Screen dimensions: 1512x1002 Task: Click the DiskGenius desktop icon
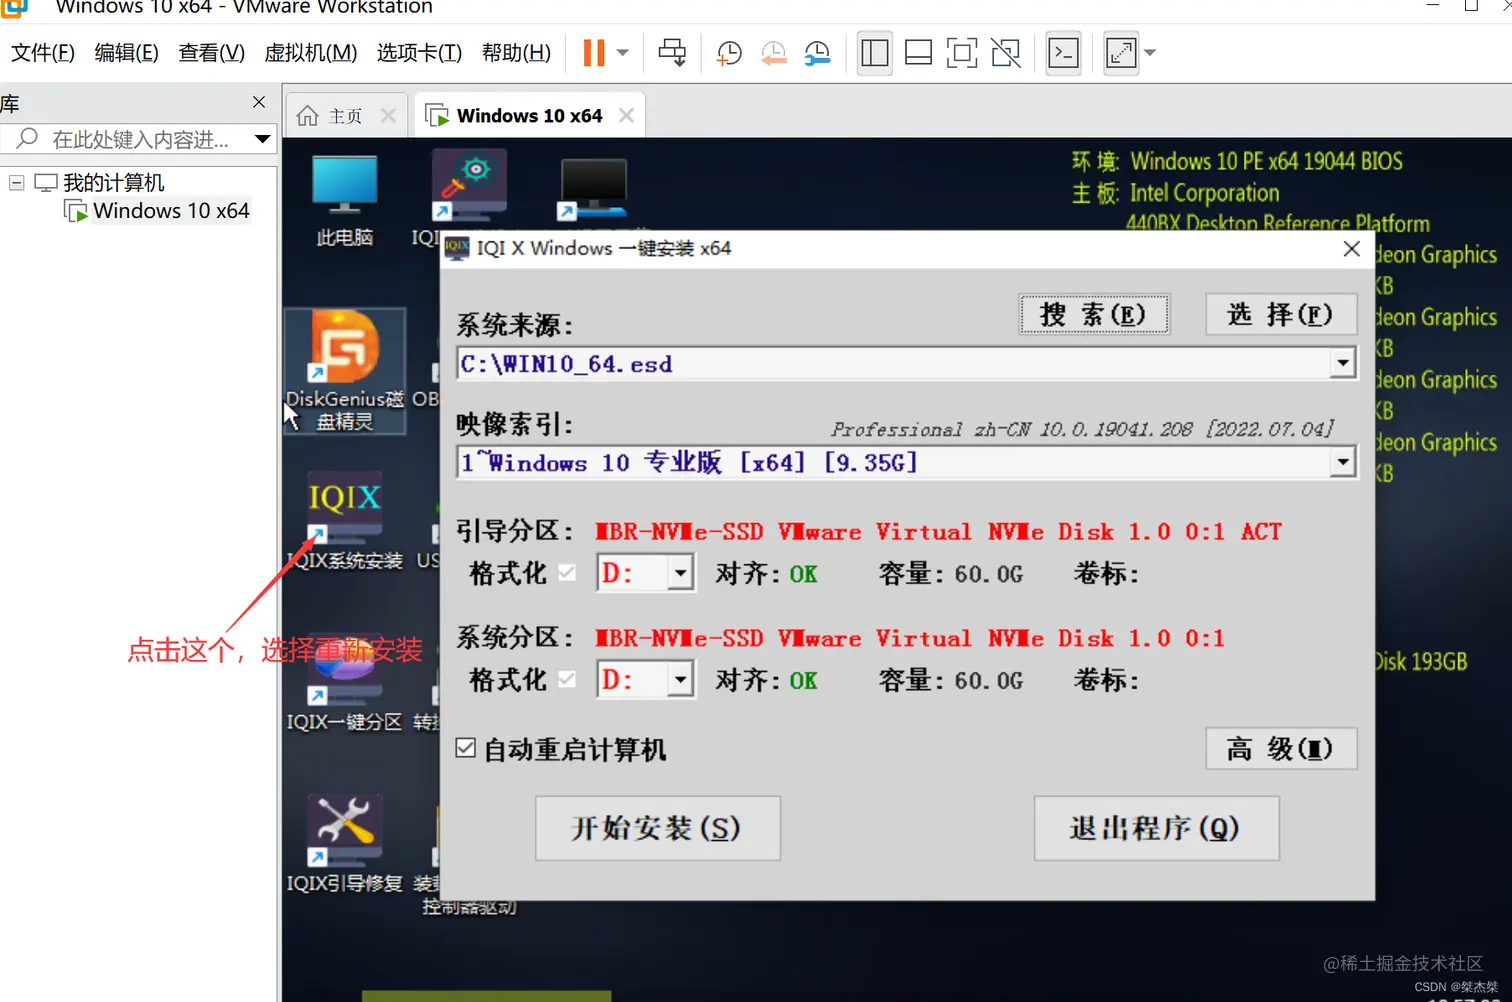tap(345, 370)
